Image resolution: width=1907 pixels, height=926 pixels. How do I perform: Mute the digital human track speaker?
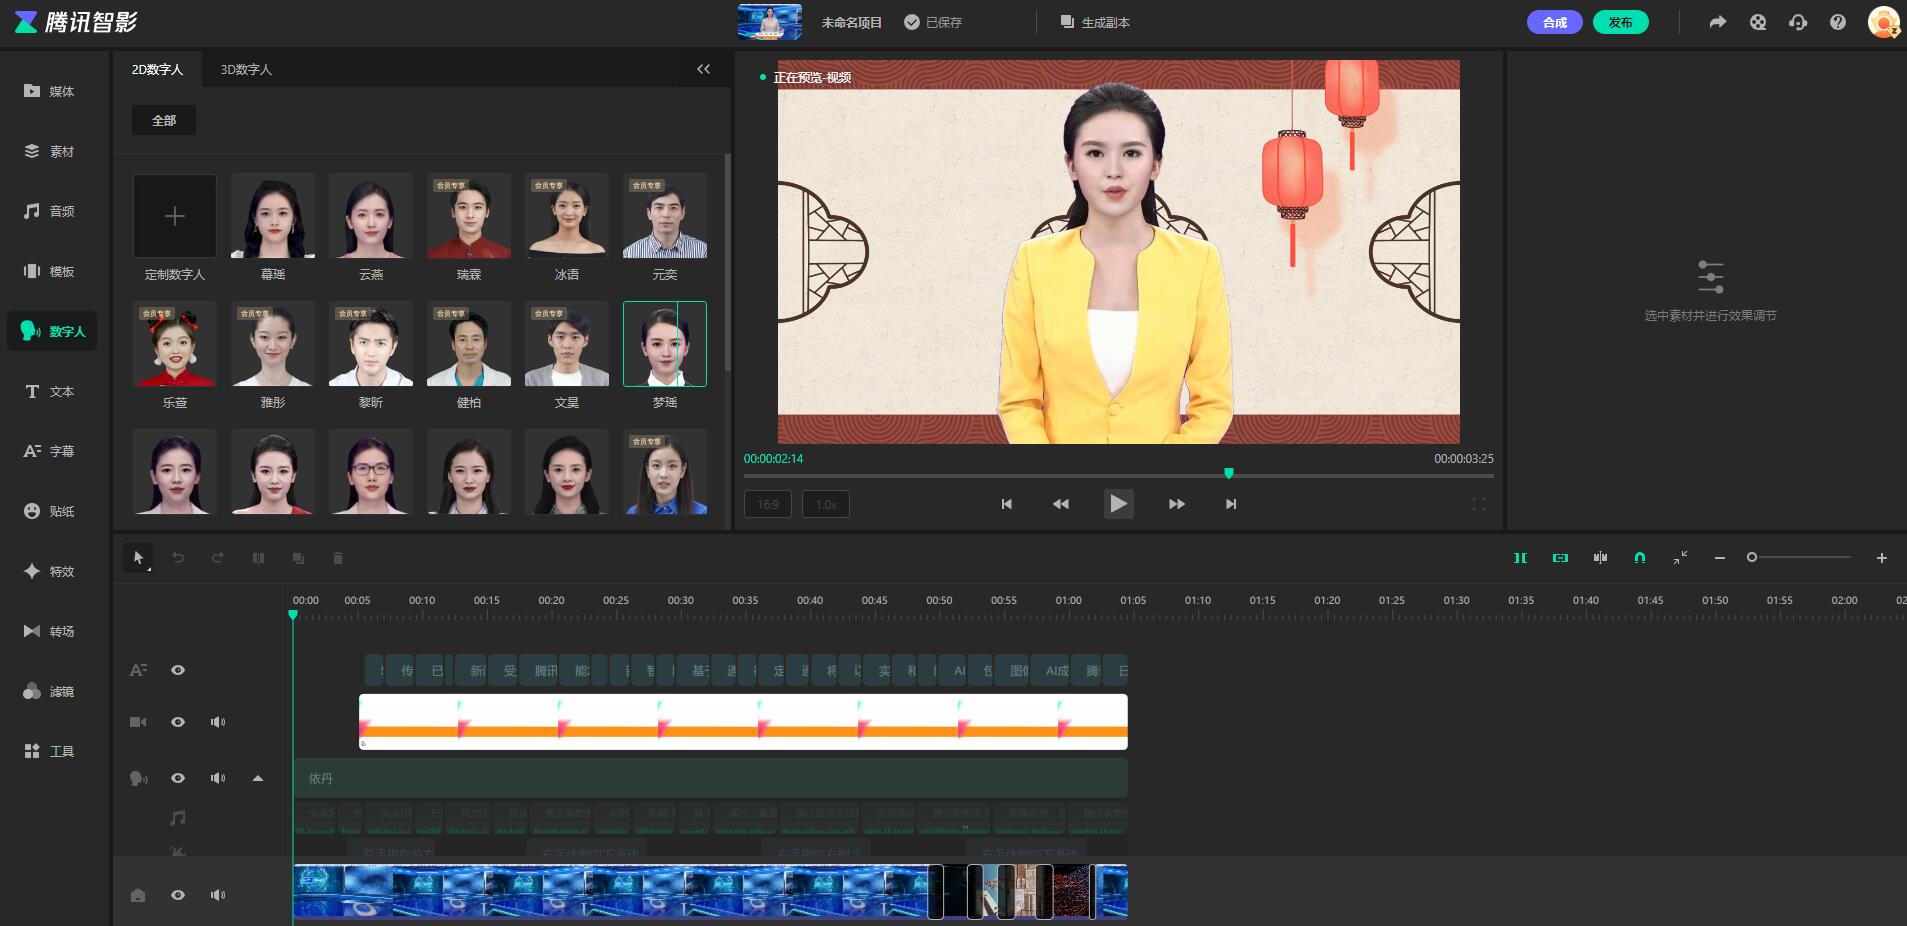tap(218, 778)
